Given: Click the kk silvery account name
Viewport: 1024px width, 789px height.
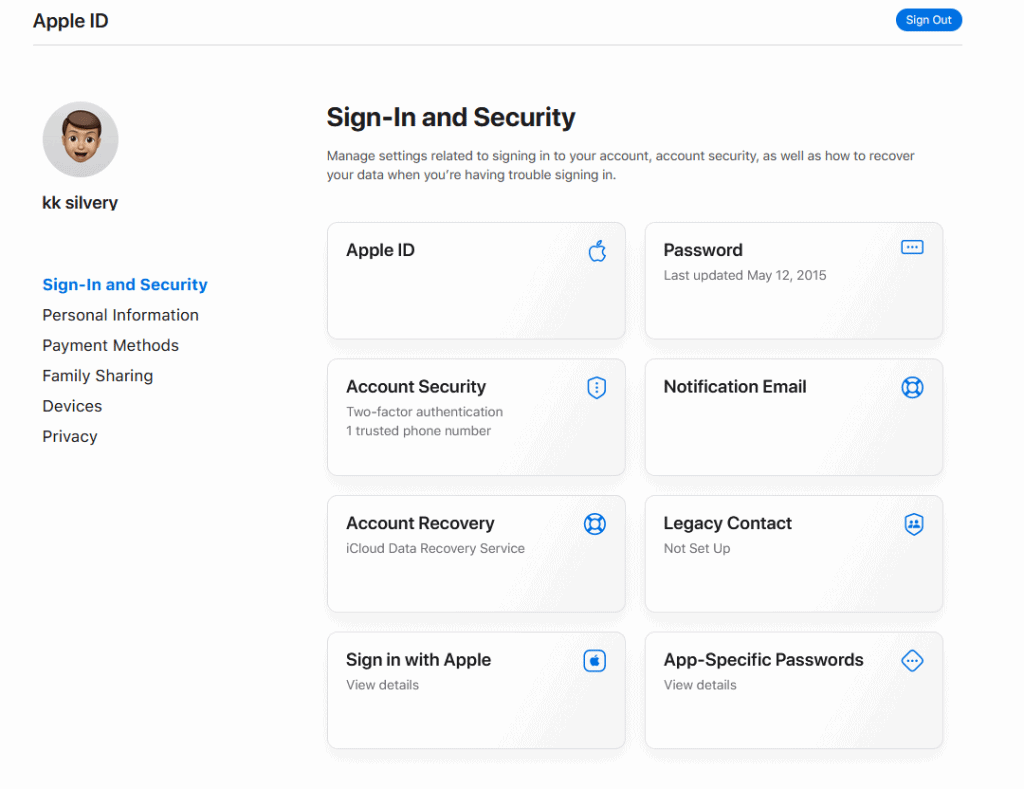Looking at the screenshot, I should 80,202.
